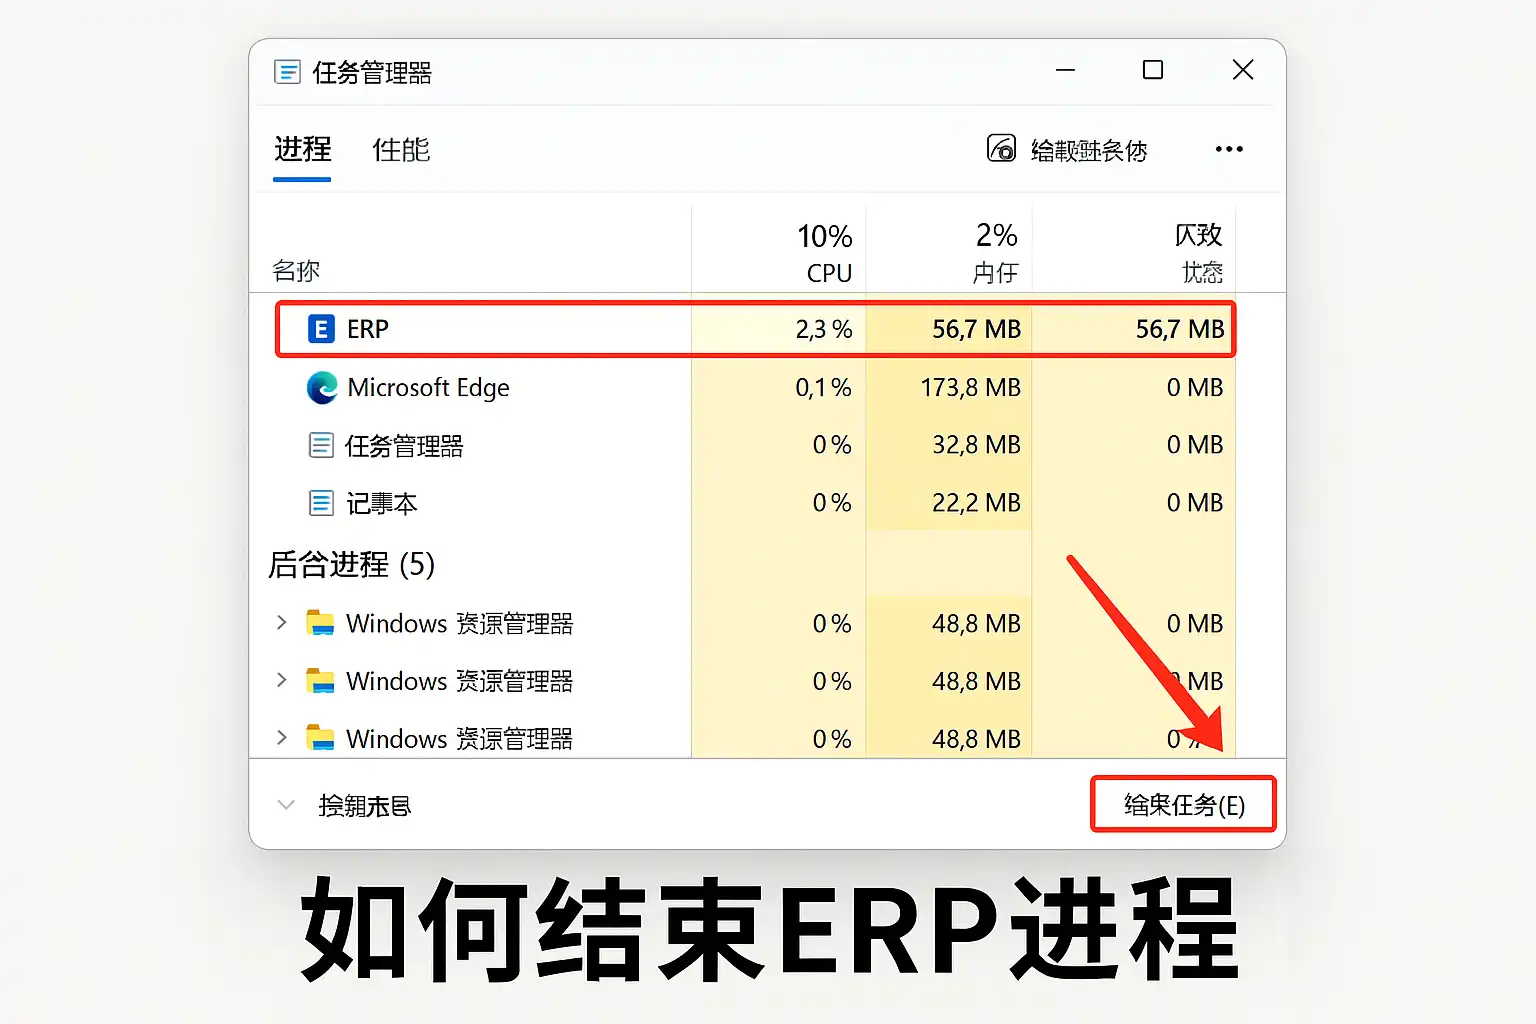Open the three-dots more options menu
This screenshot has height=1024, width=1536.
(1229, 149)
